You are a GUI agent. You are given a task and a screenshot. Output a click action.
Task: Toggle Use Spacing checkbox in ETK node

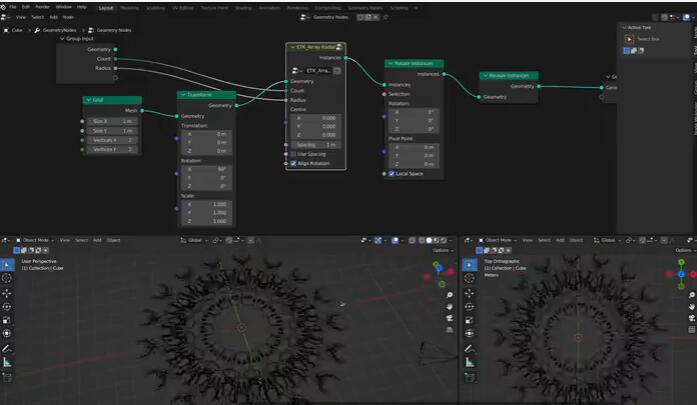293,154
